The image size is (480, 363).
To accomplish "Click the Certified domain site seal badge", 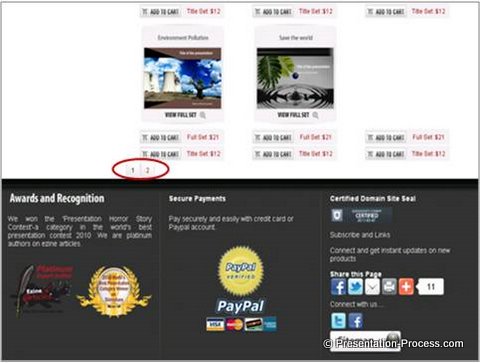I will tap(361, 216).
